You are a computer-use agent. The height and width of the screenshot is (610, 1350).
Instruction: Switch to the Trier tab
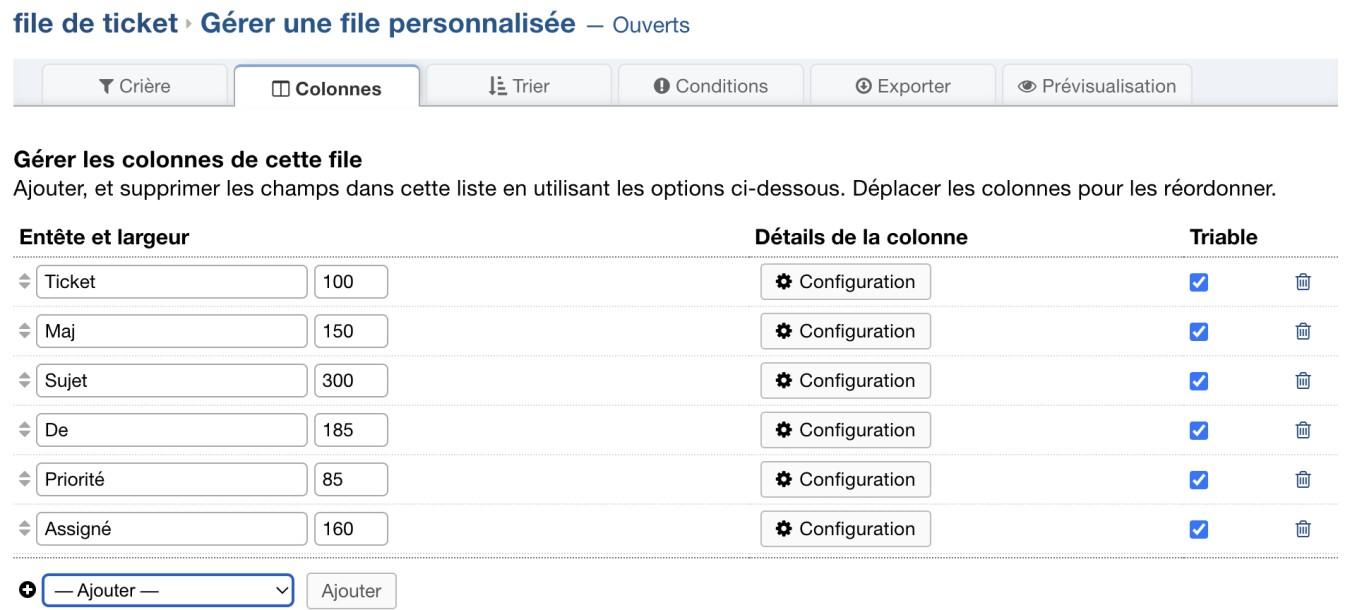pos(519,86)
